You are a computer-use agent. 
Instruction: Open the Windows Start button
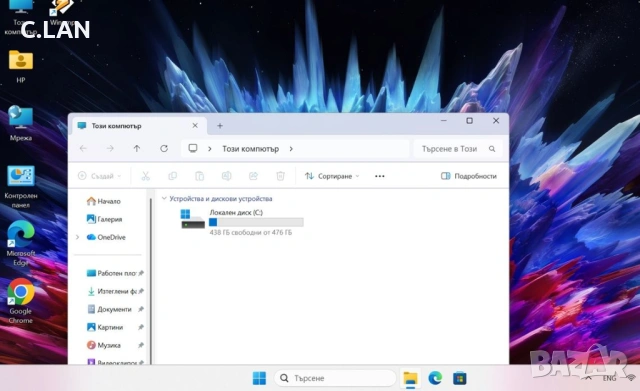[259, 378]
